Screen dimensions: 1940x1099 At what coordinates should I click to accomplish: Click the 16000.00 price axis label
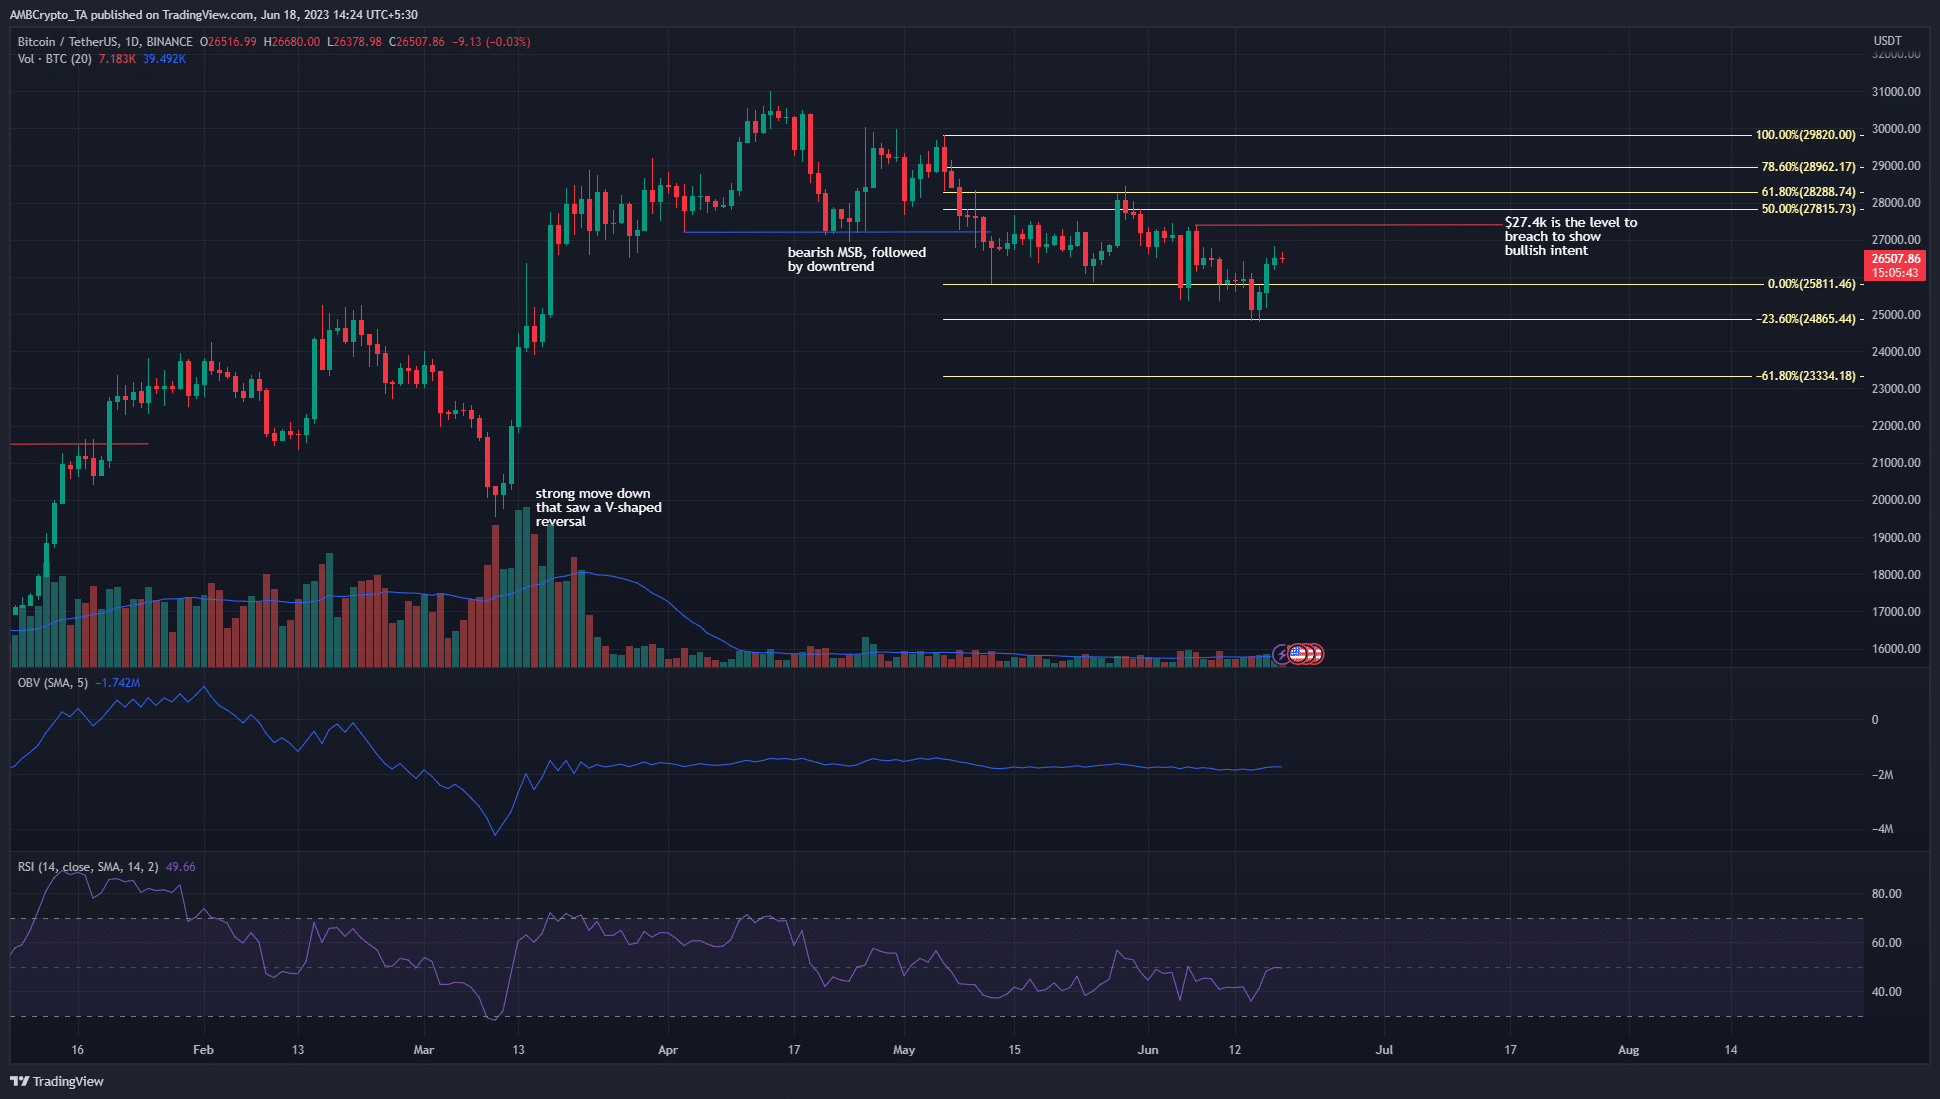1896,649
